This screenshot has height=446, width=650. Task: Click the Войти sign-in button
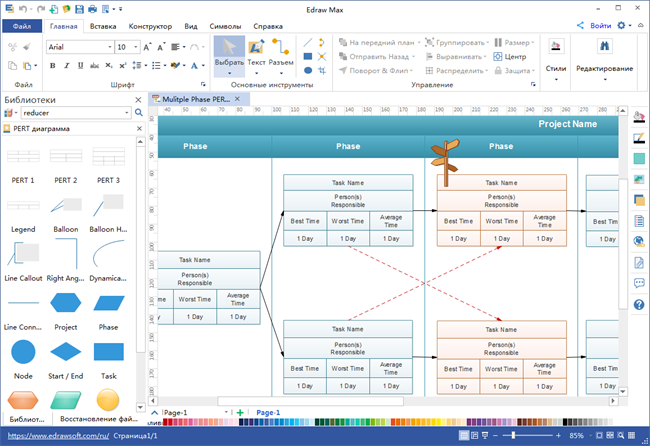(x=595, y=24)
